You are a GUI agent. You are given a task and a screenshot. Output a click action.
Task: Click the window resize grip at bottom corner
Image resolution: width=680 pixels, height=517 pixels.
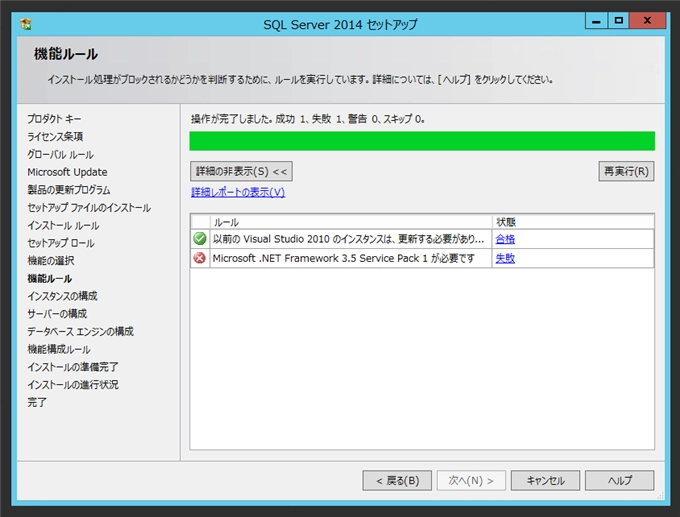(x=660, y=495)
